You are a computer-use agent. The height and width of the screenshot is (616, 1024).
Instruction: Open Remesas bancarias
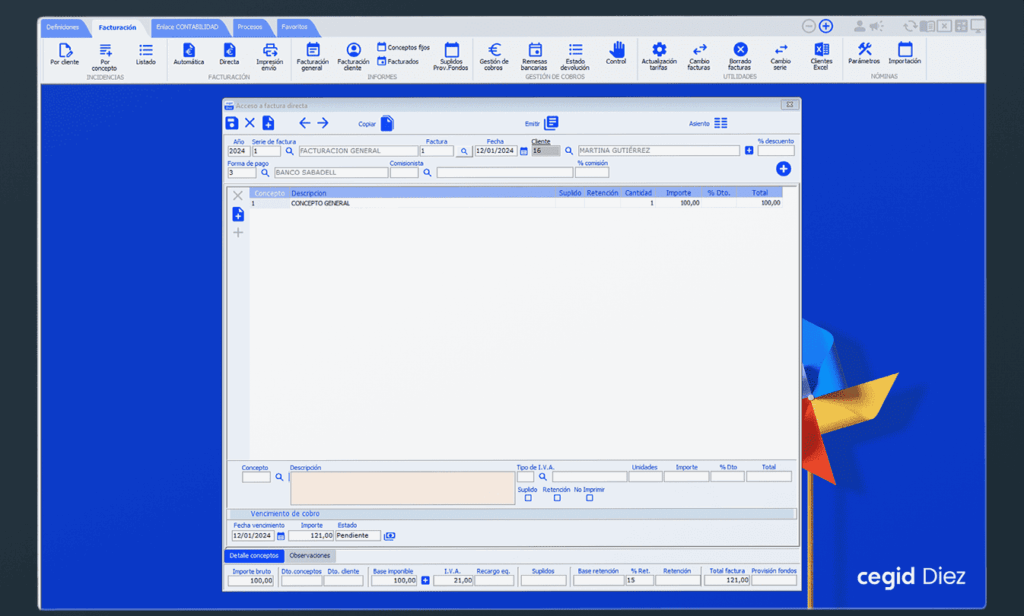(x=534, y=57)
